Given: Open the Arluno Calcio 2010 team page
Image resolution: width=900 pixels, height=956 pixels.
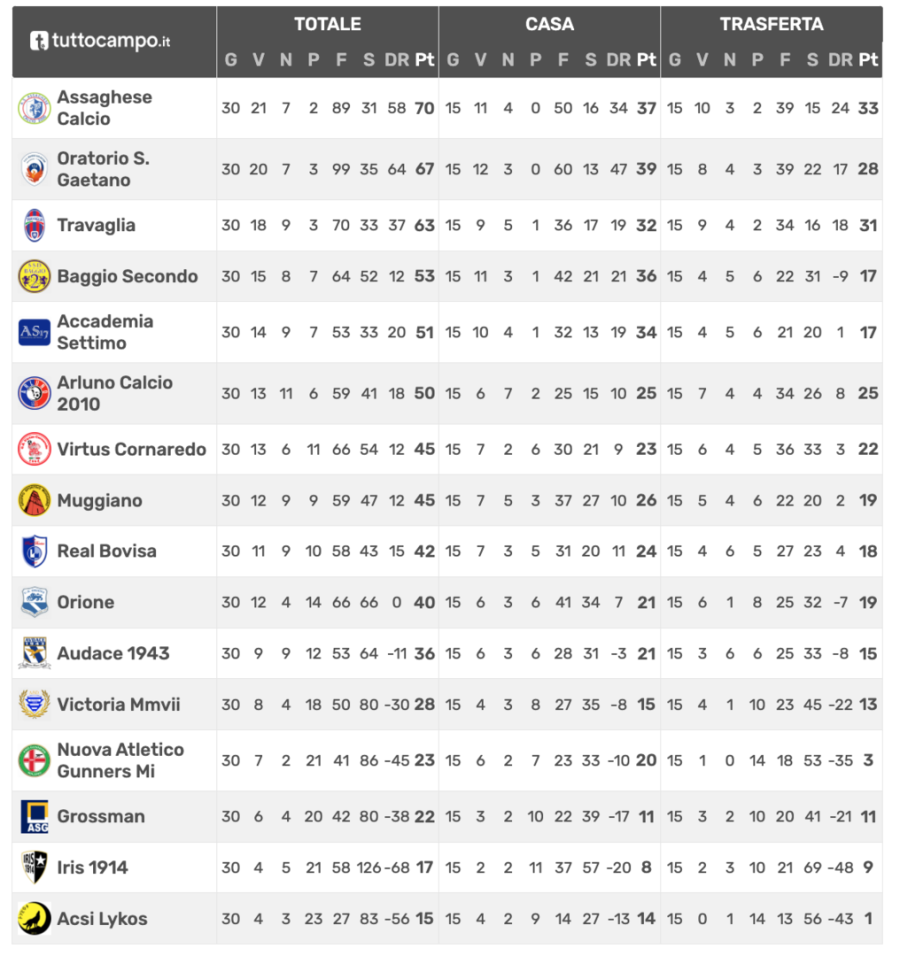Looking at the screenshot, I should click(x=114, y=393).
